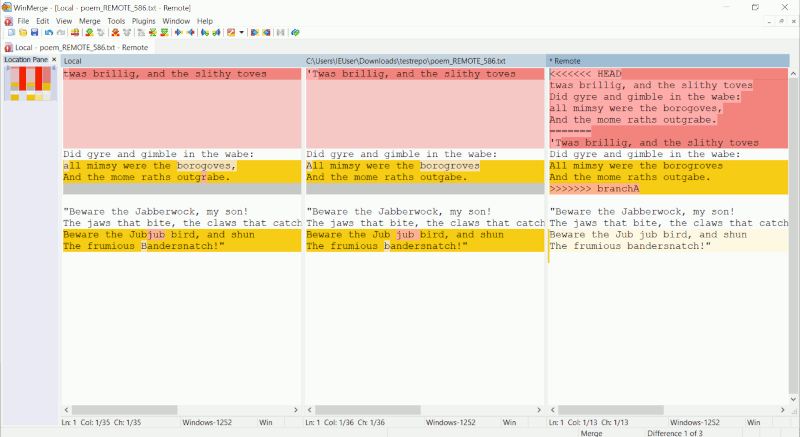Click 'All mimsy were the borogroves' in middle pane

point(393,166)
